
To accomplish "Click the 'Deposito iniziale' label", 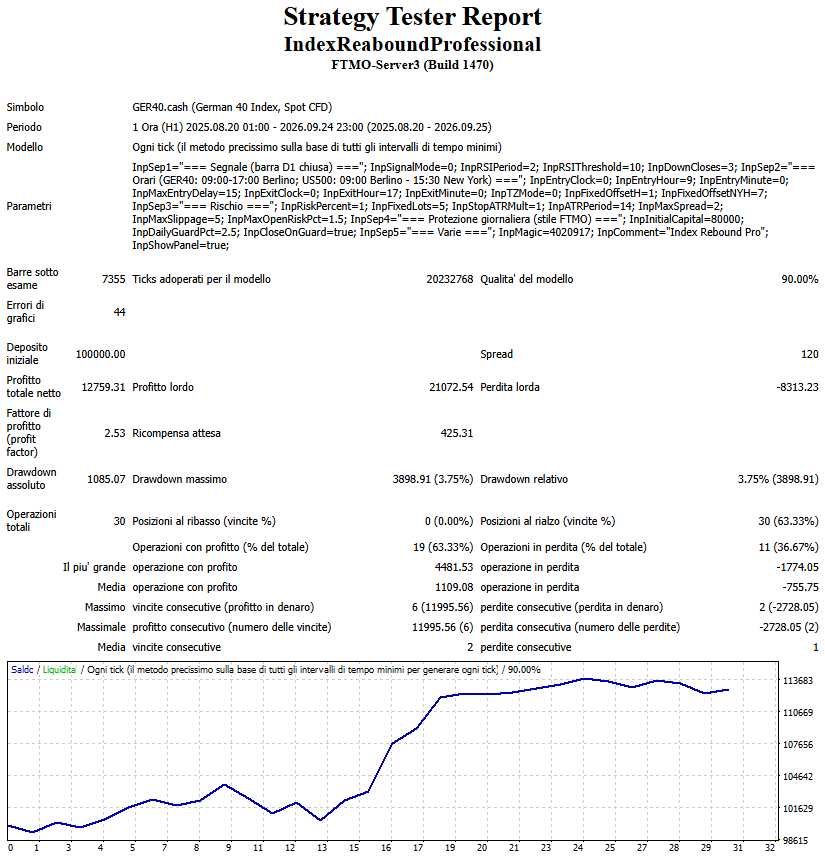I will (27, 354).
